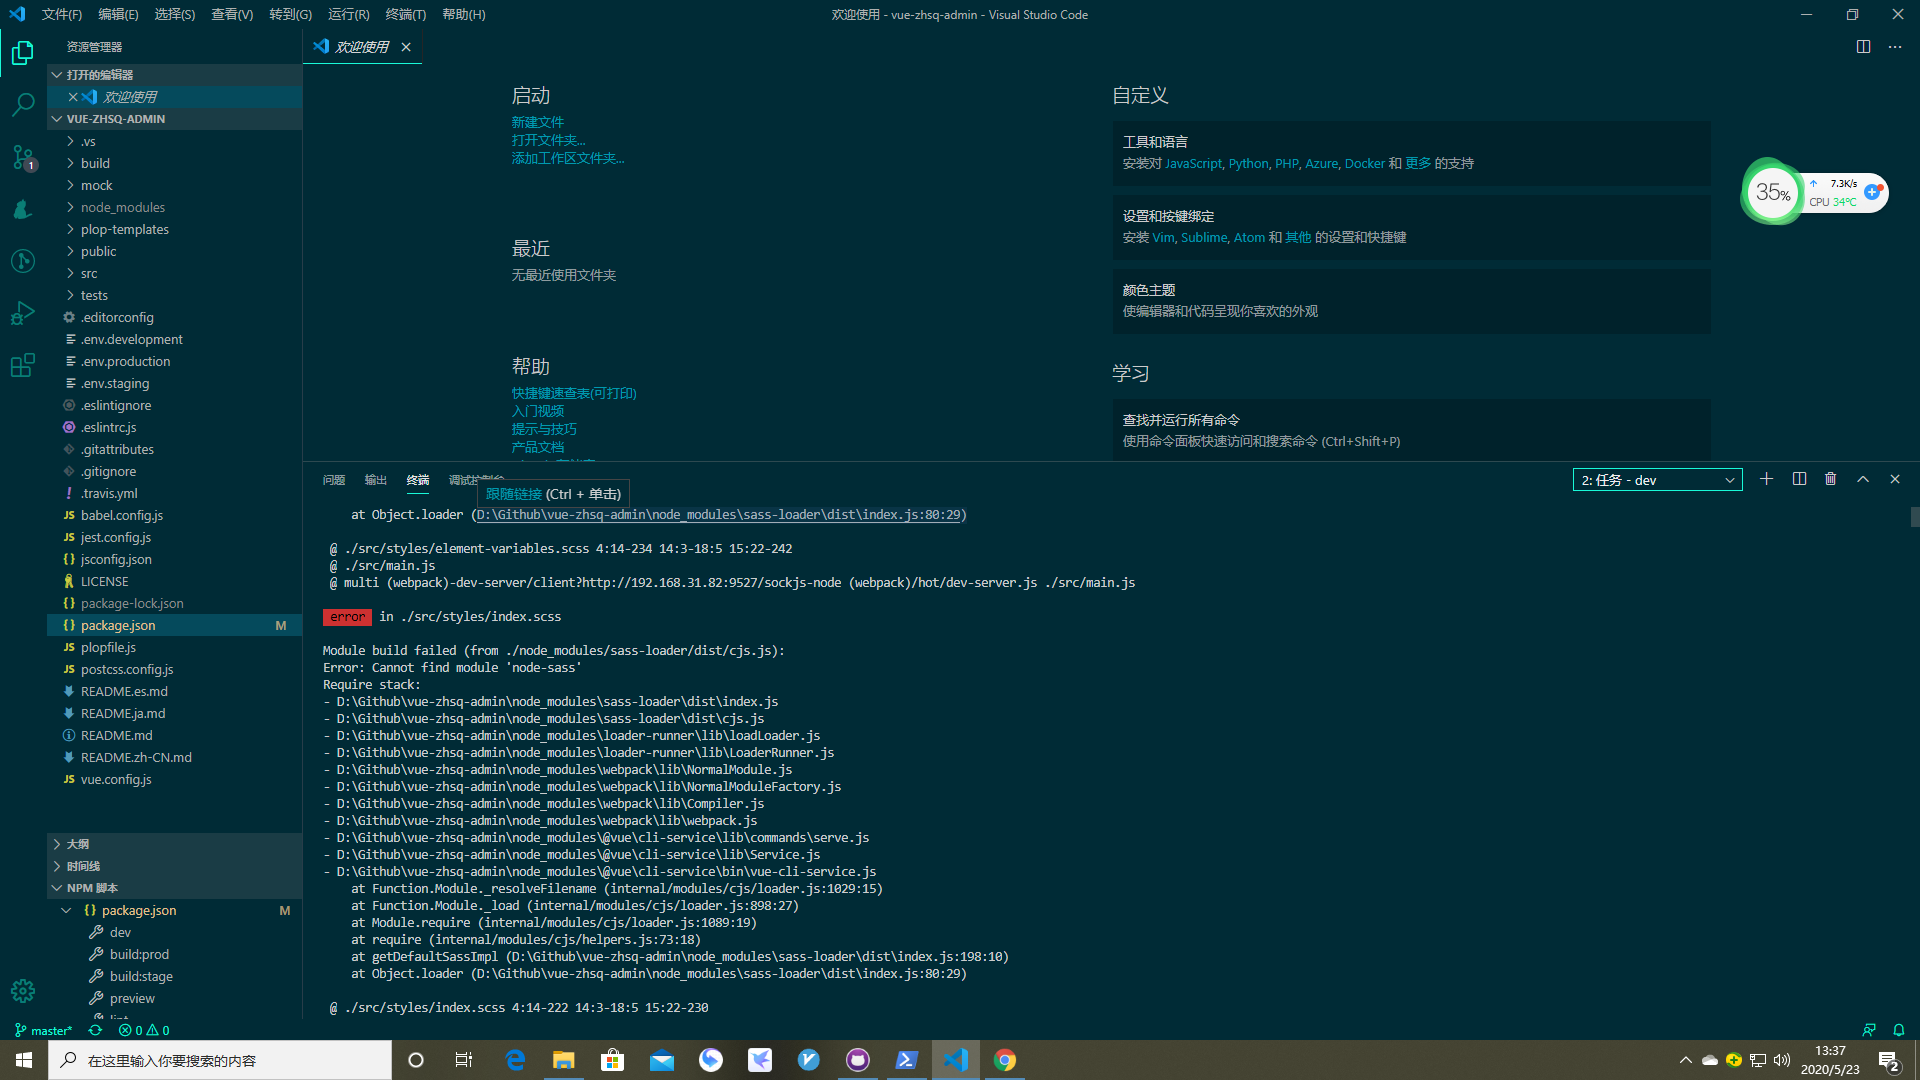Kill terminal with trash icon
The image size is (1920, 1080).
tap(1830, 480)
